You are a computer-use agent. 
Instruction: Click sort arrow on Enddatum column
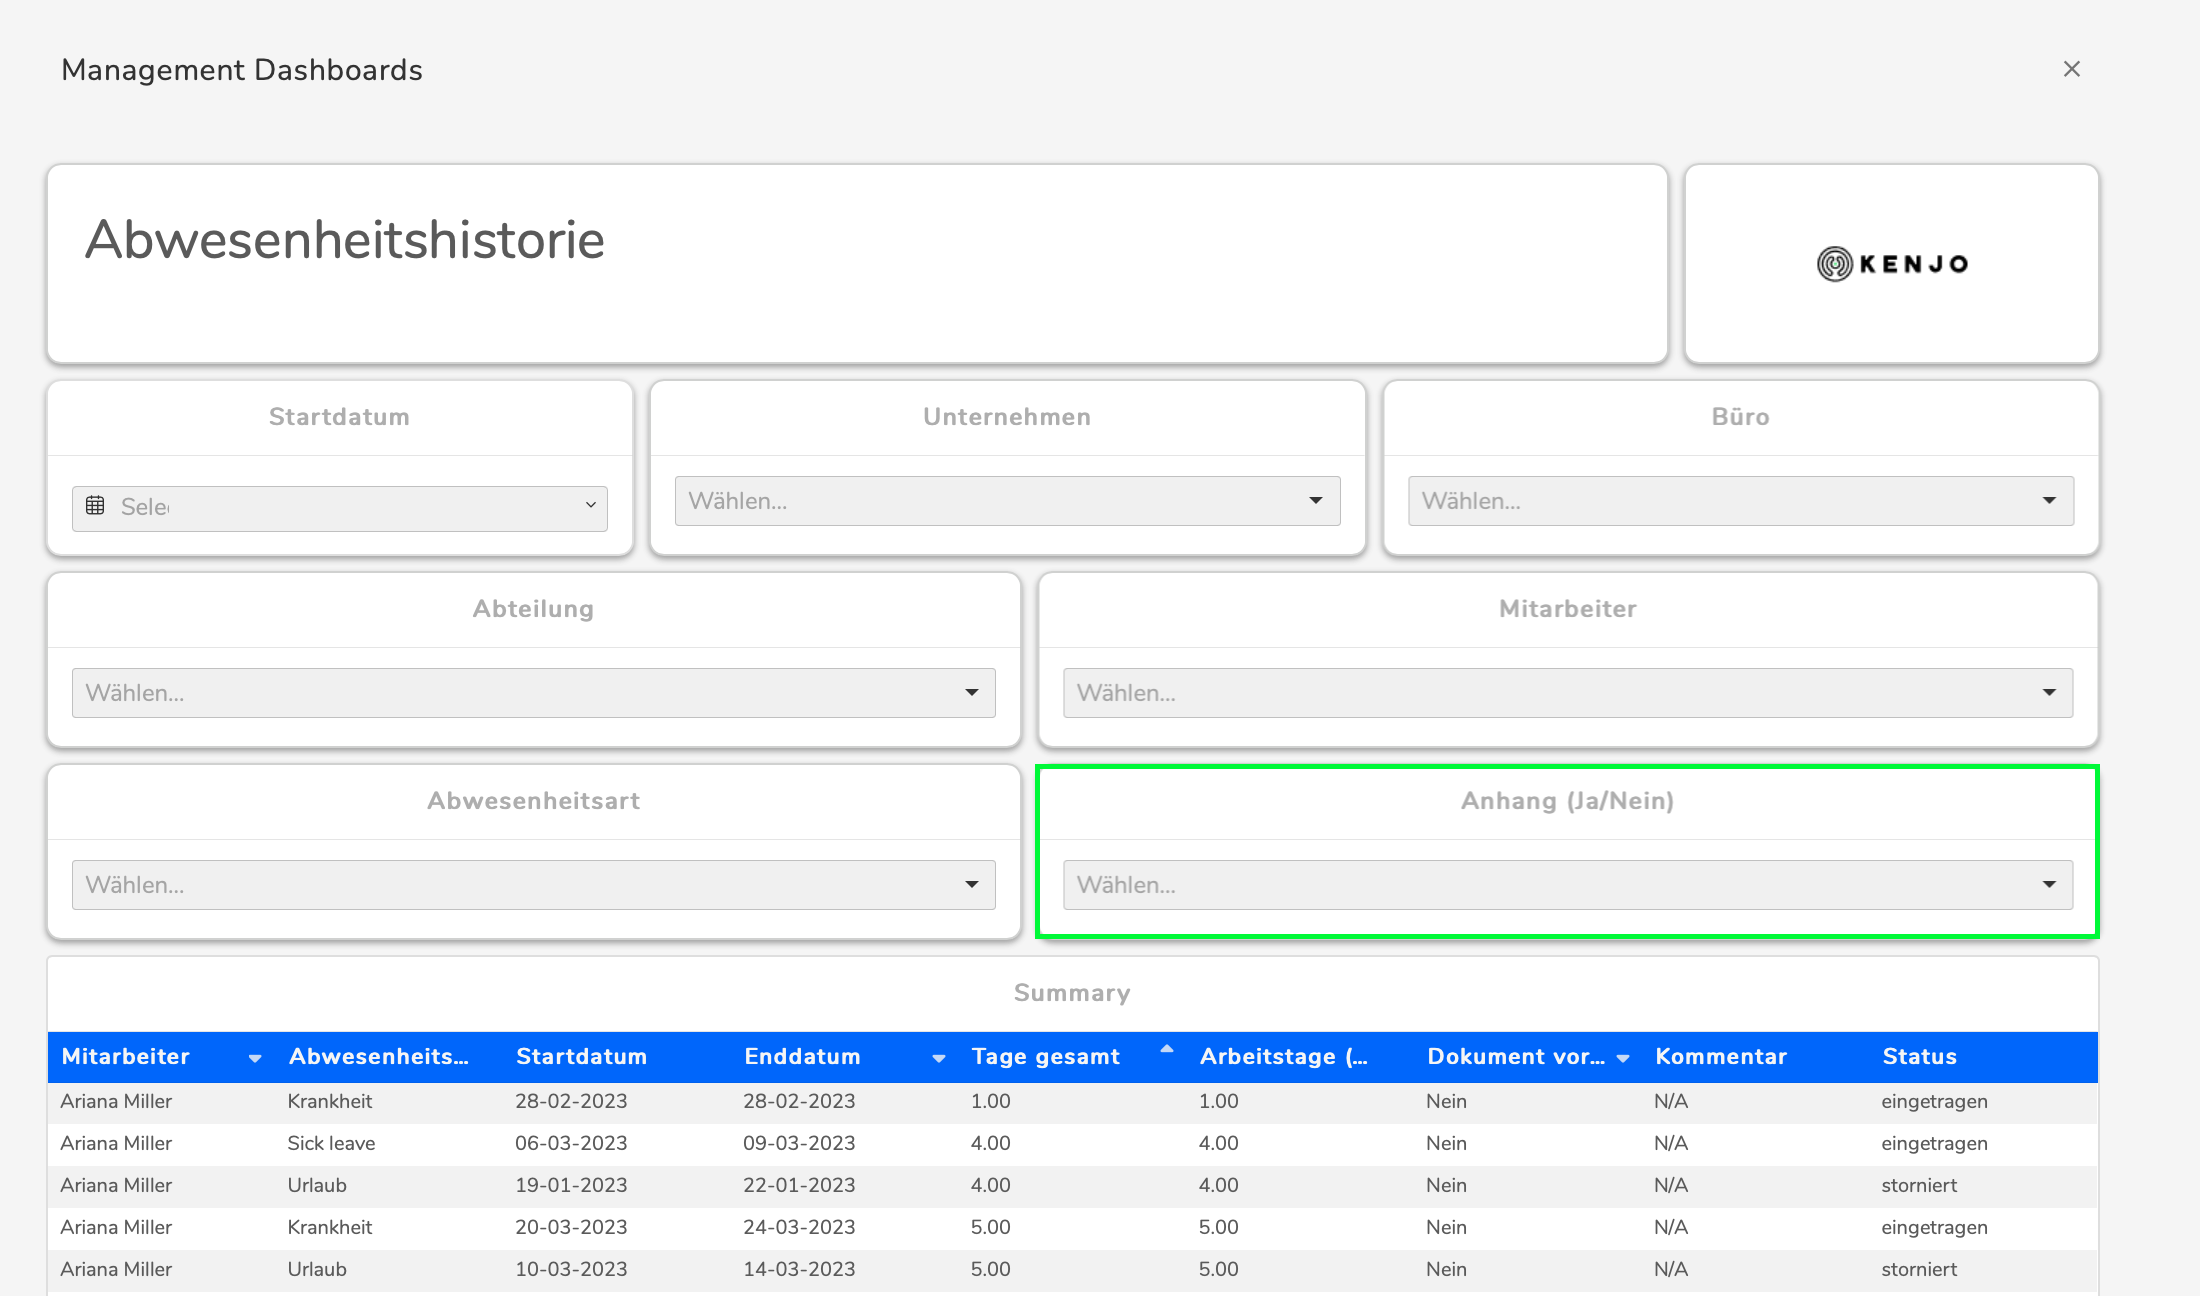pyautogui.click(x=938, y=1058)
